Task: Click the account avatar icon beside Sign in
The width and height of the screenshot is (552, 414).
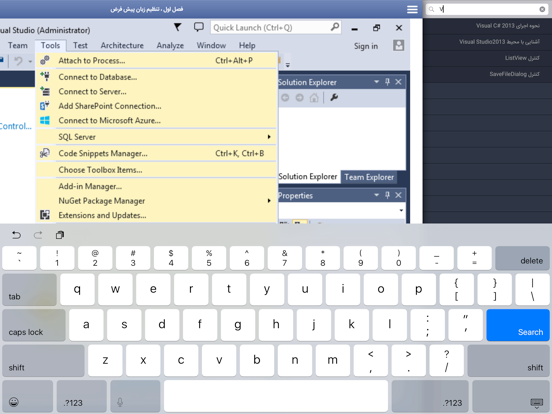Action: 398,45
